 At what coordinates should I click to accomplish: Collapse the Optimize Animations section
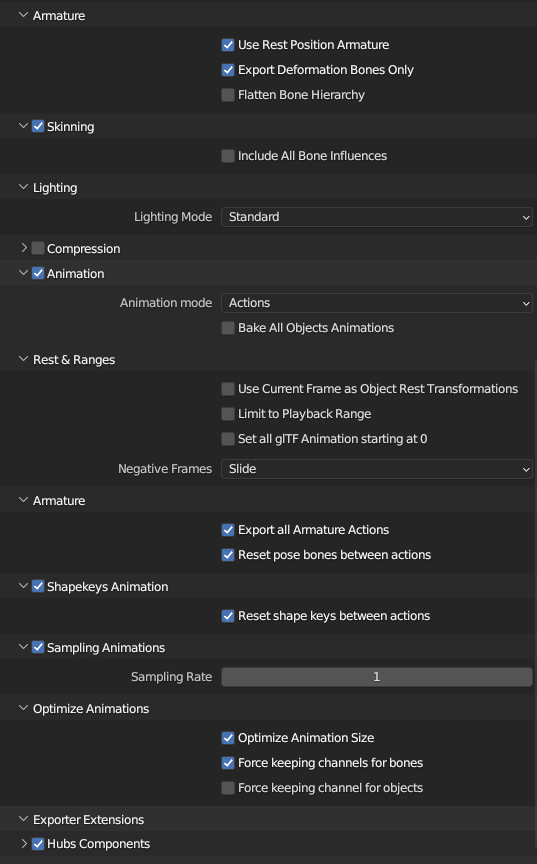pyautogui.click(x=23, y=708)
